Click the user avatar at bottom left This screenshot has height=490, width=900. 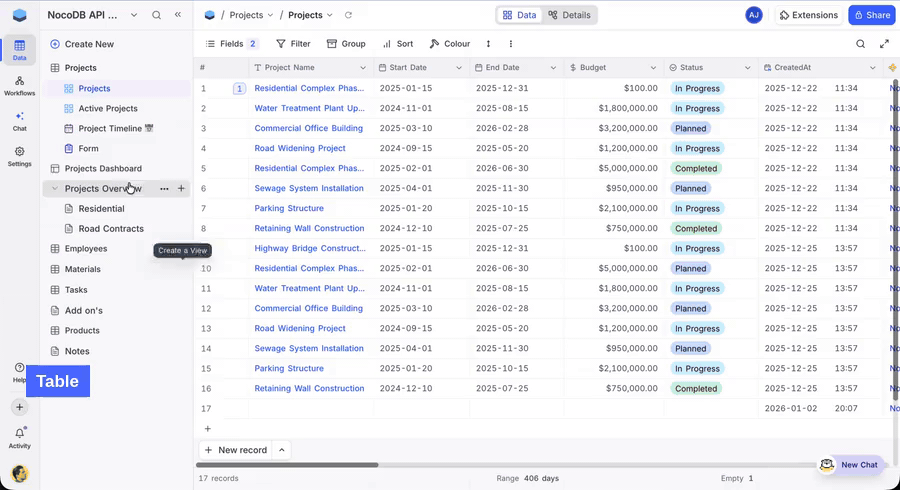point(20,473)
